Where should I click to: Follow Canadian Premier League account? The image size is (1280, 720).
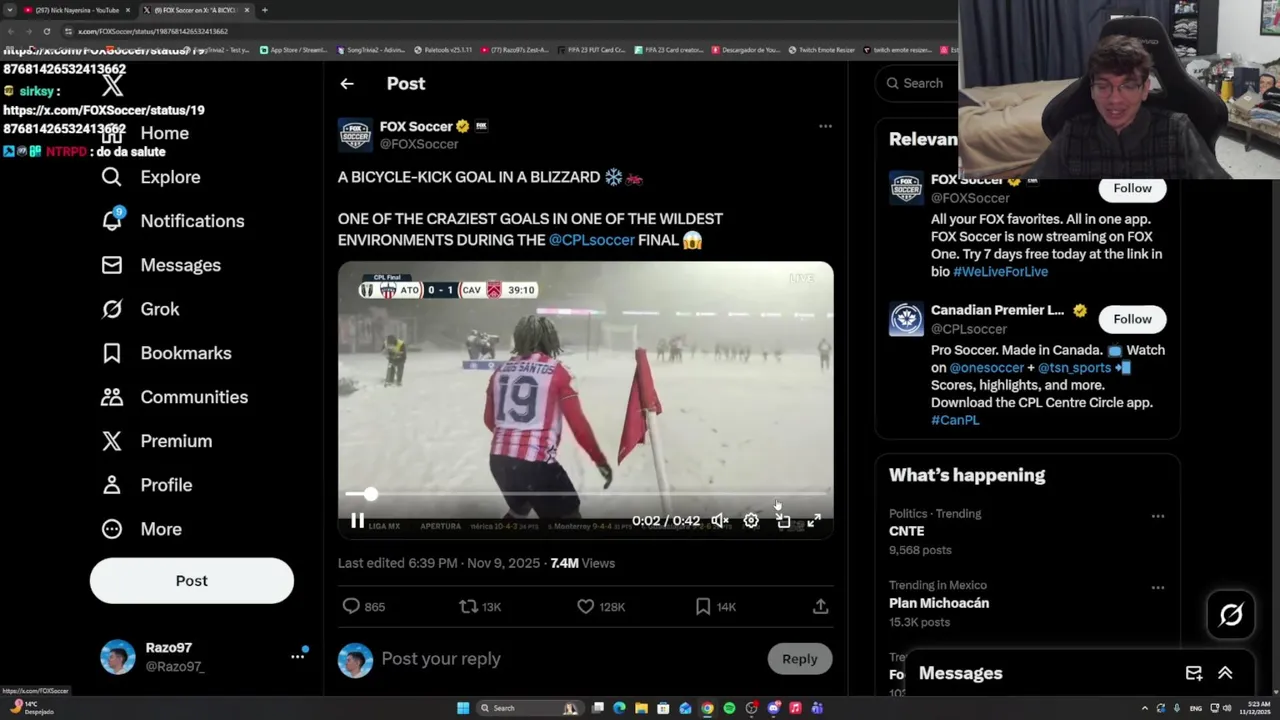click(1132, 319)
